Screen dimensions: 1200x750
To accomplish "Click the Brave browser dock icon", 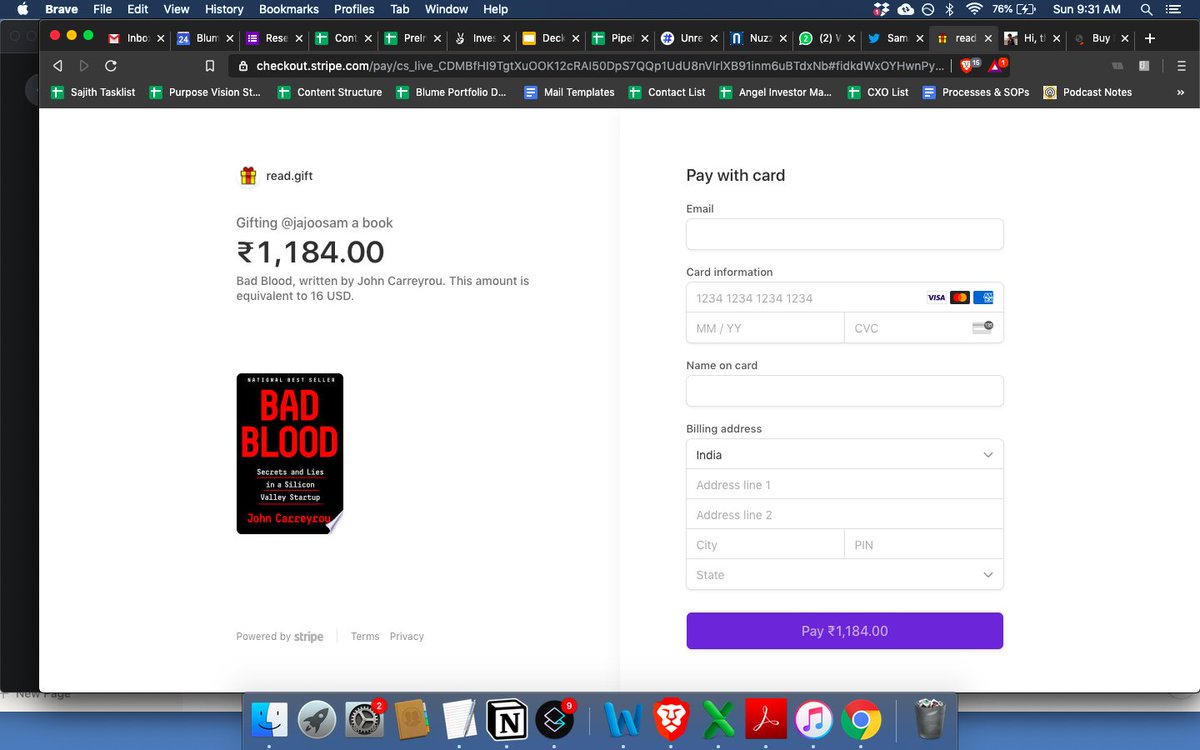I will coord(672,719).
